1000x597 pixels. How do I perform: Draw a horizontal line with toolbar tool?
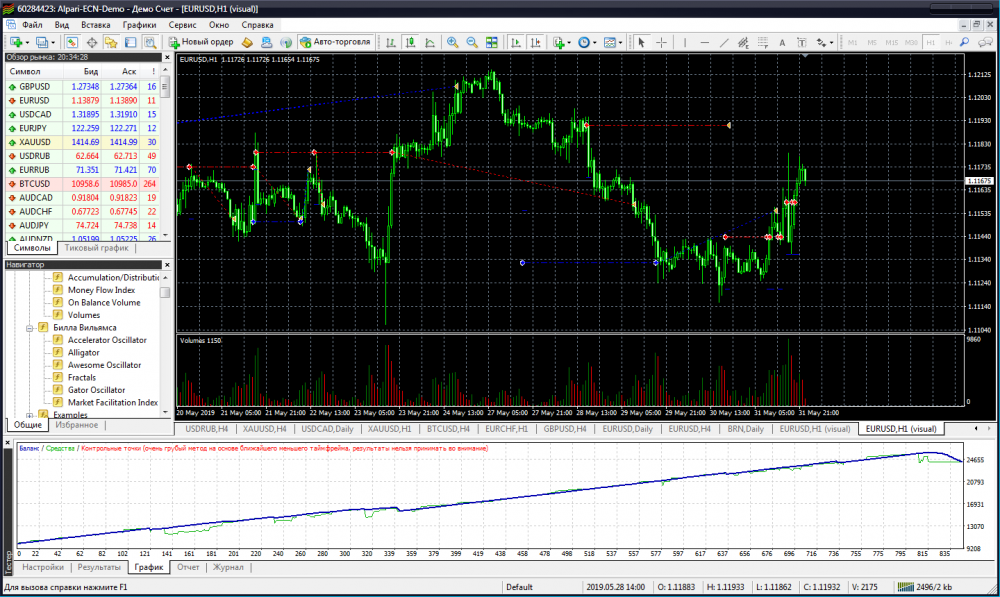pyautogui.click(x=705, y=42)
